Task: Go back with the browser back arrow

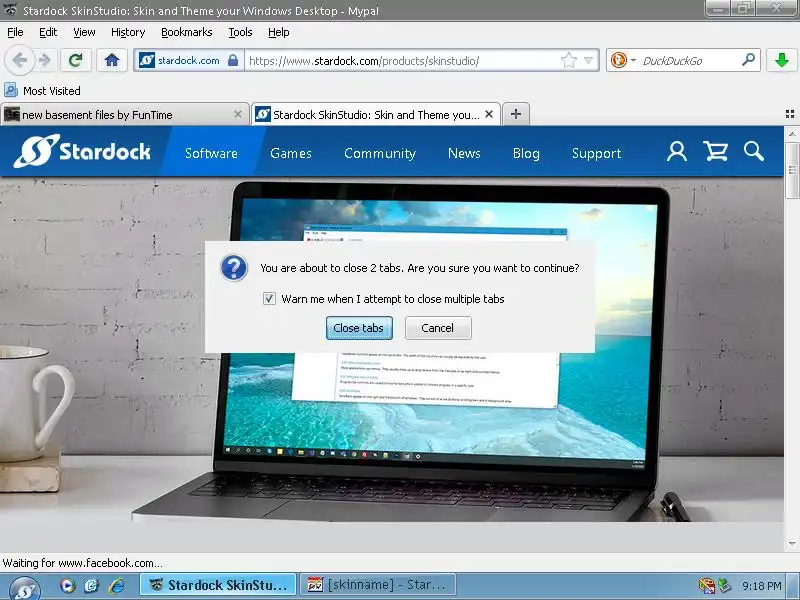Action: (19, 61)
